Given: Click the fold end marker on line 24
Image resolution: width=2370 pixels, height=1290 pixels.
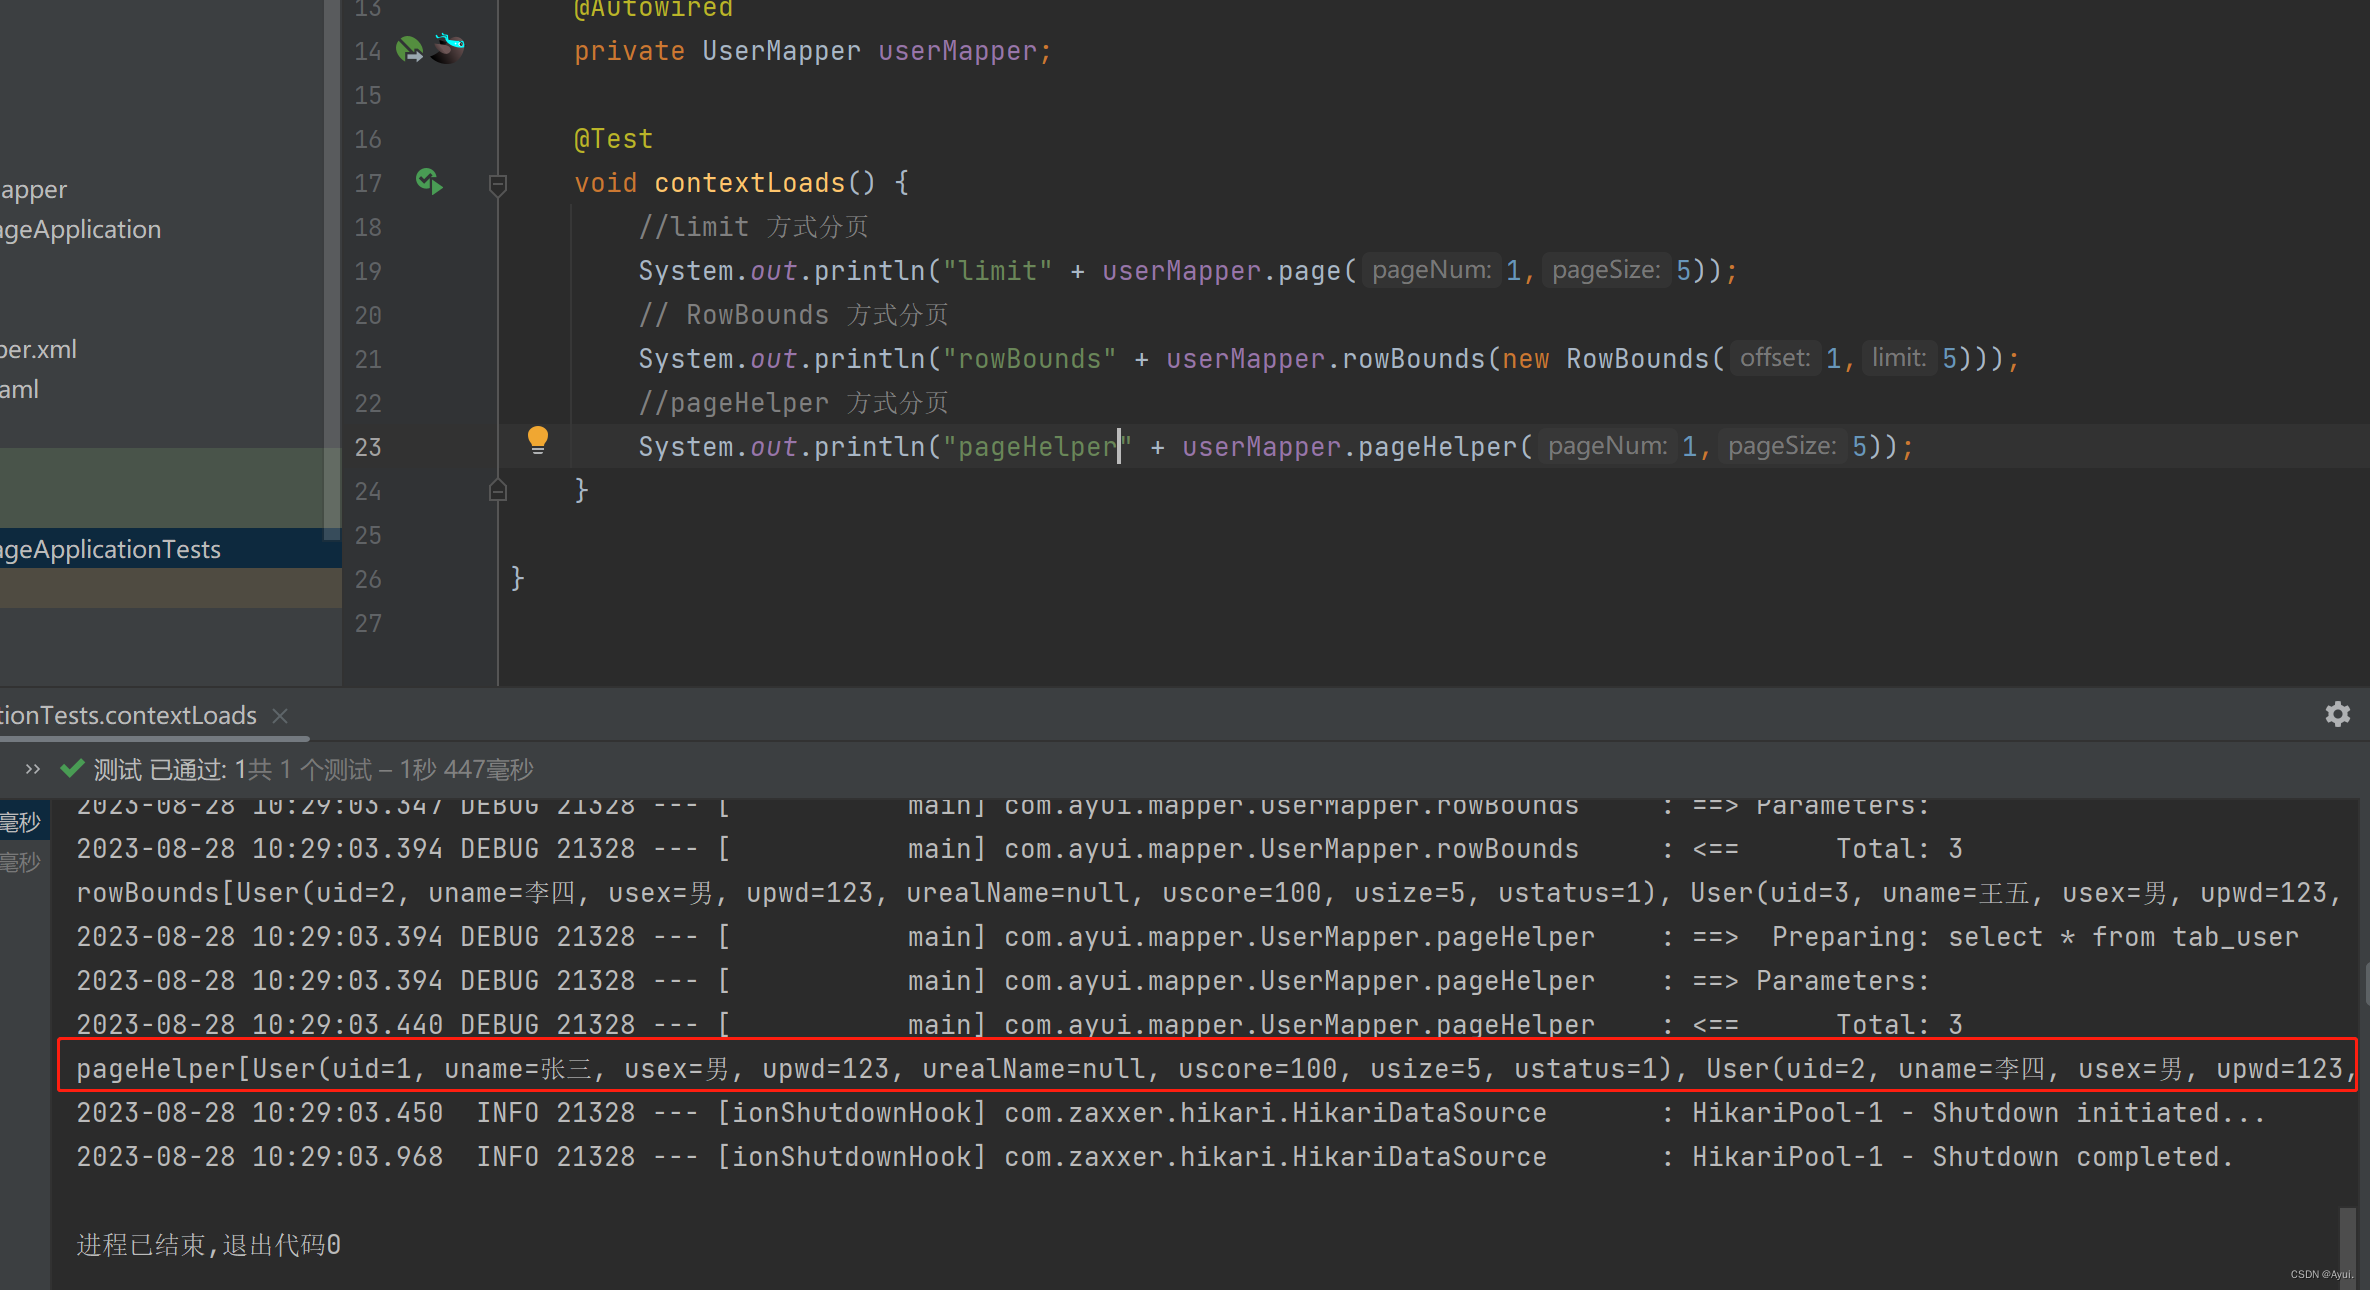Looking at the screenshot, I should [497, 491].
